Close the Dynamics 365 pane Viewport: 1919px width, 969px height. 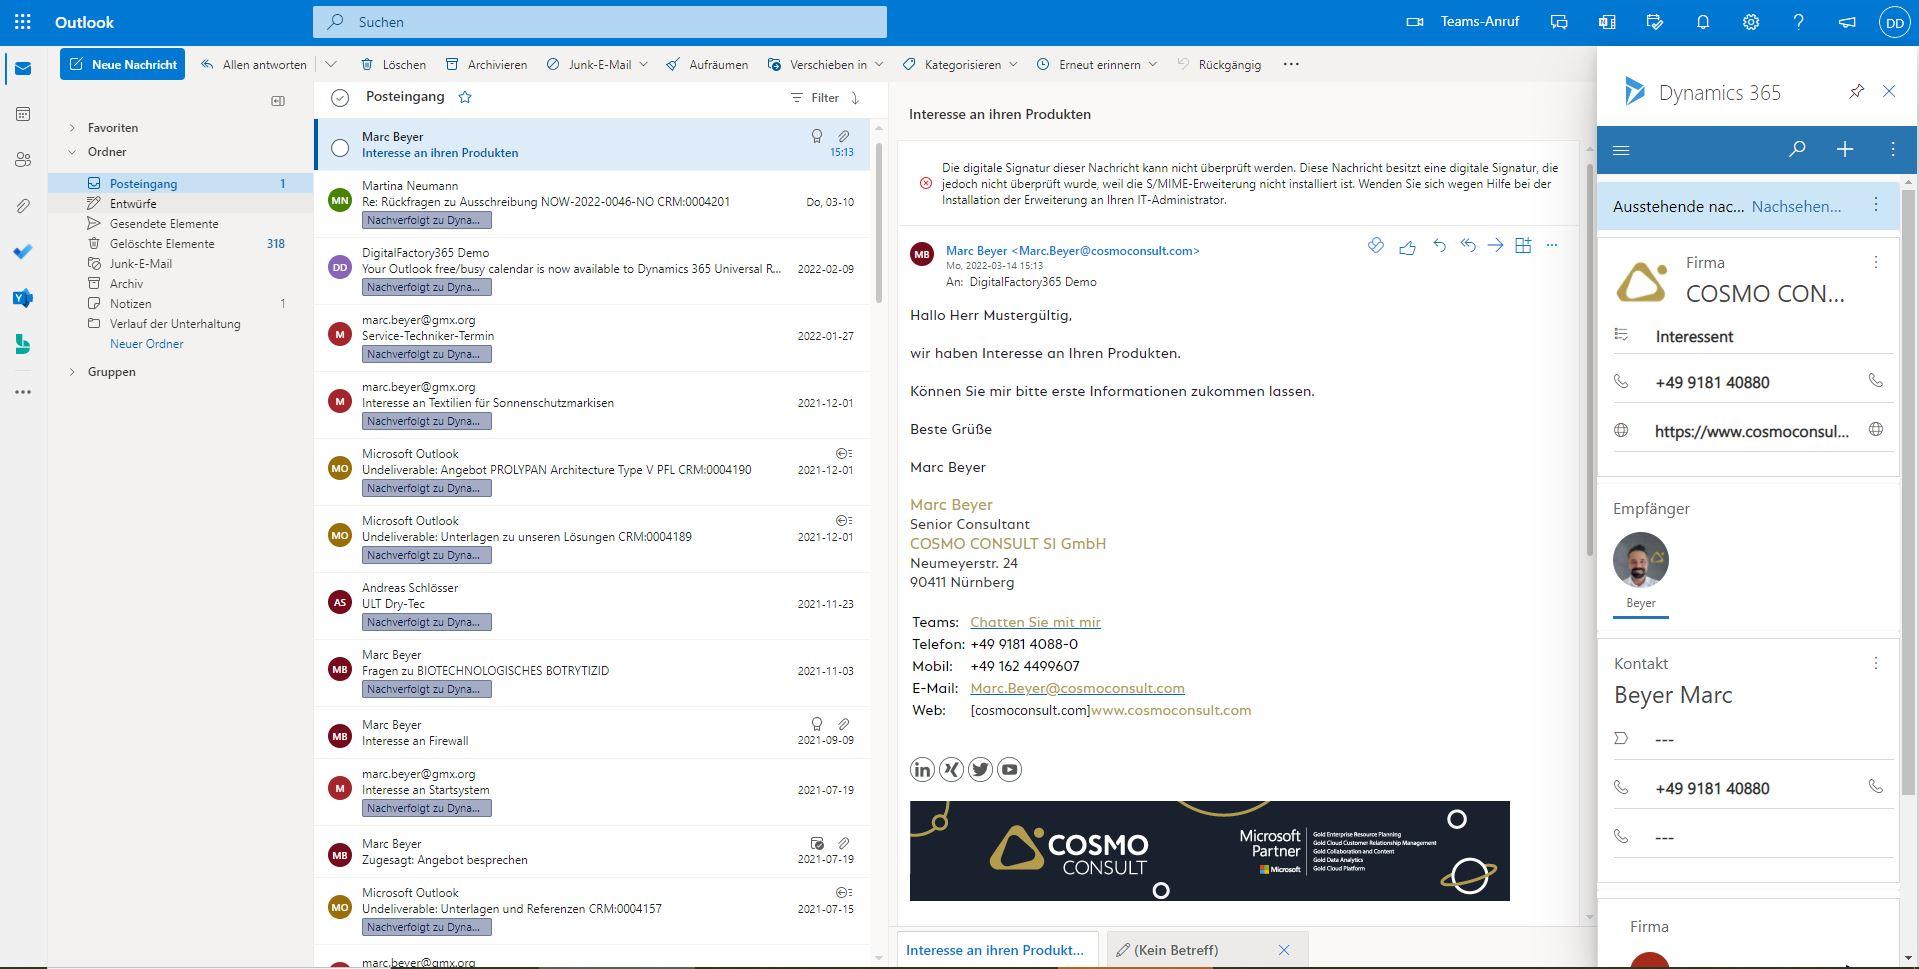tap(1889, 91)
